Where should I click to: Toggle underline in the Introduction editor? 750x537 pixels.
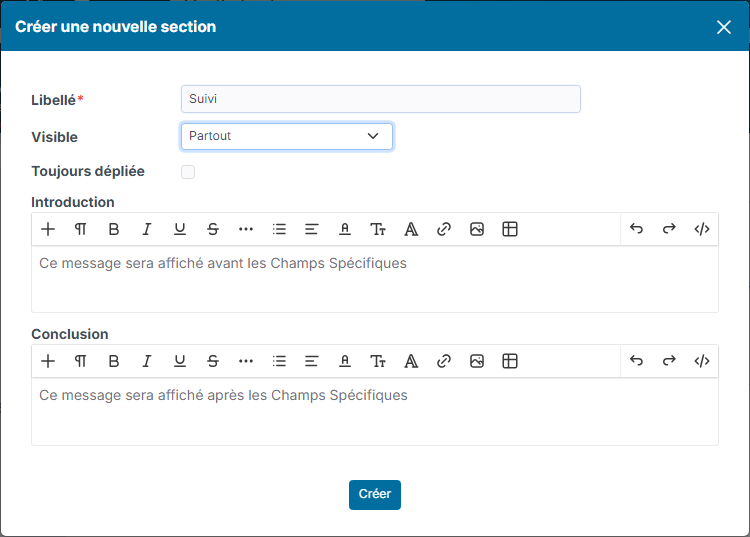tap(180, 229)
